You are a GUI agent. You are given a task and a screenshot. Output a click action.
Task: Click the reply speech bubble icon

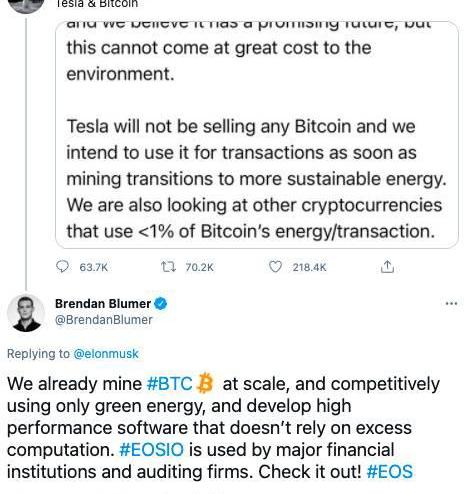point(62,267)
